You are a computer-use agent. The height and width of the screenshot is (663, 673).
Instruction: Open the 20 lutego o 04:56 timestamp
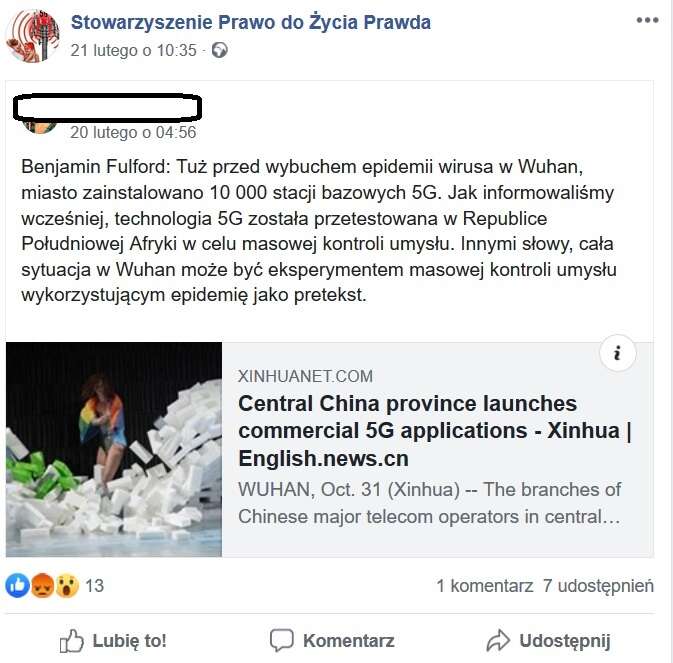tap(133, 133)
